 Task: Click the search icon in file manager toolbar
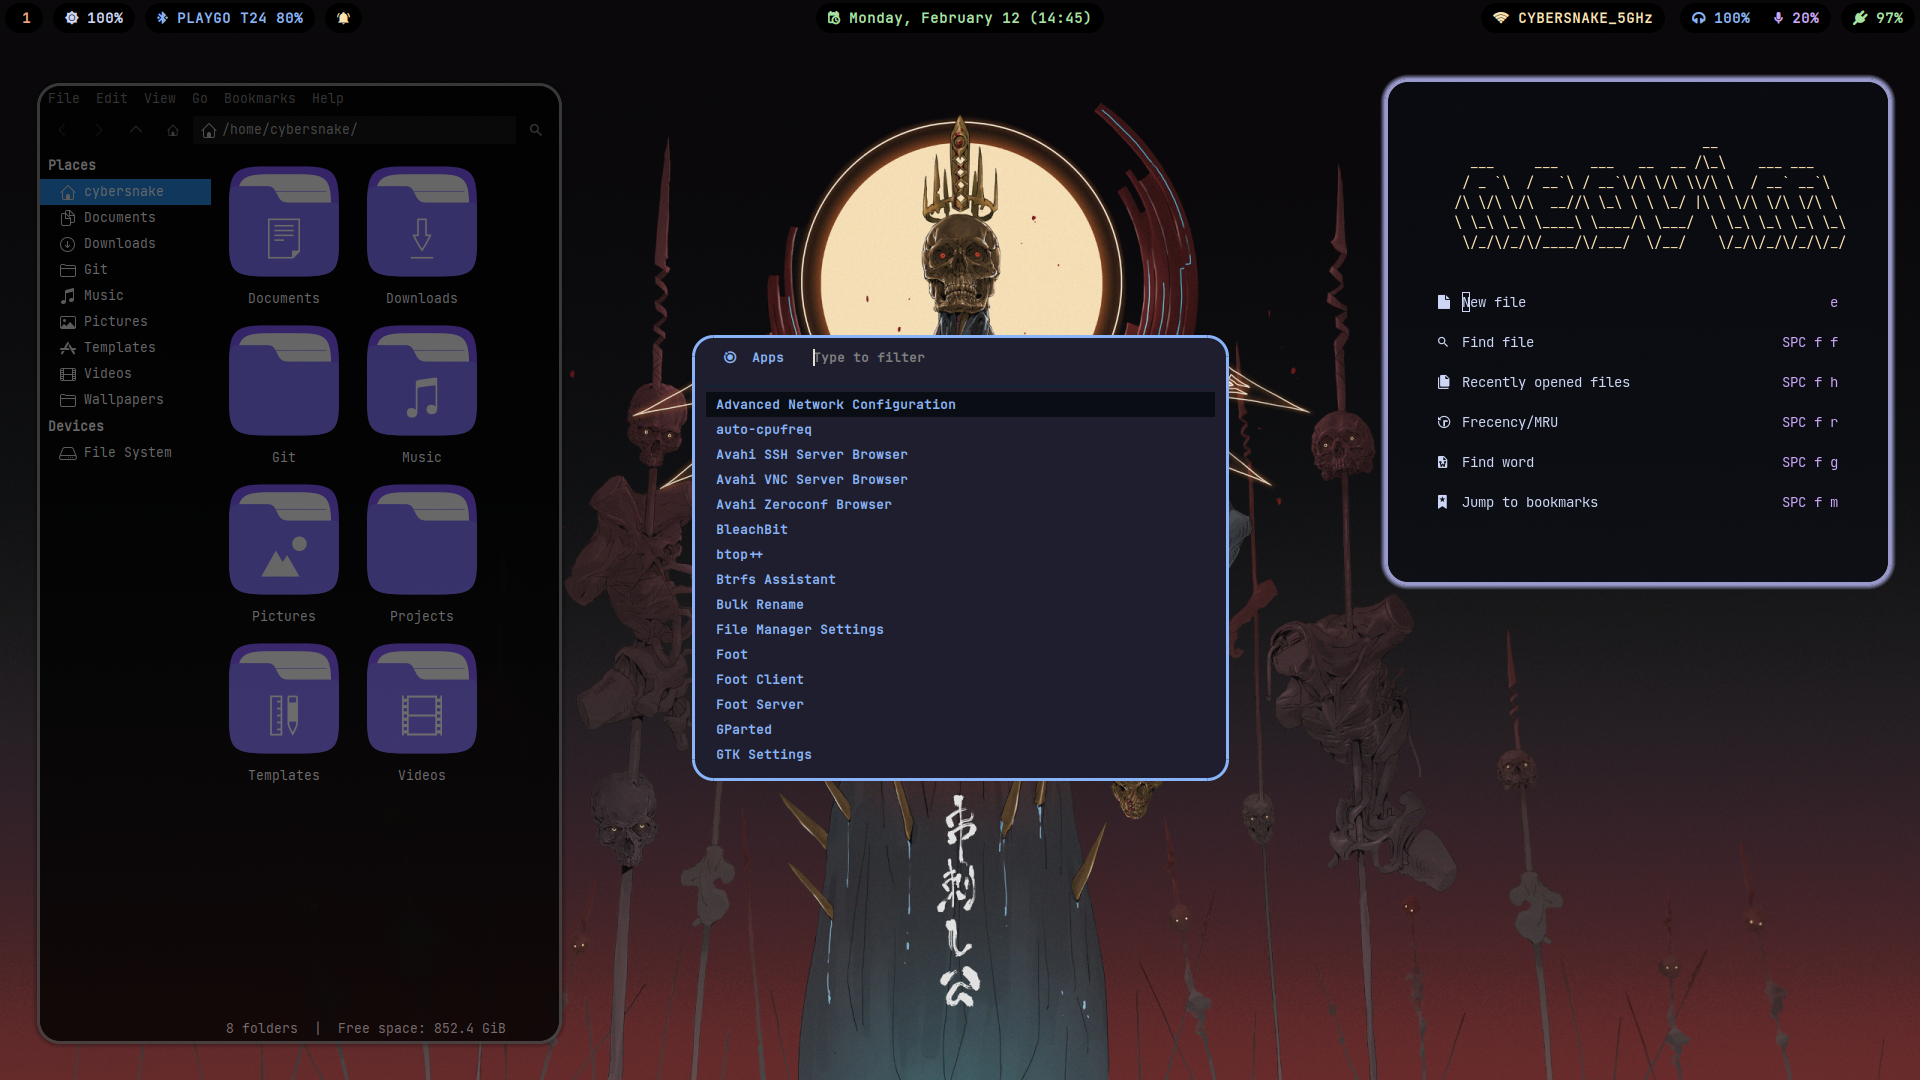pos(536,130)
